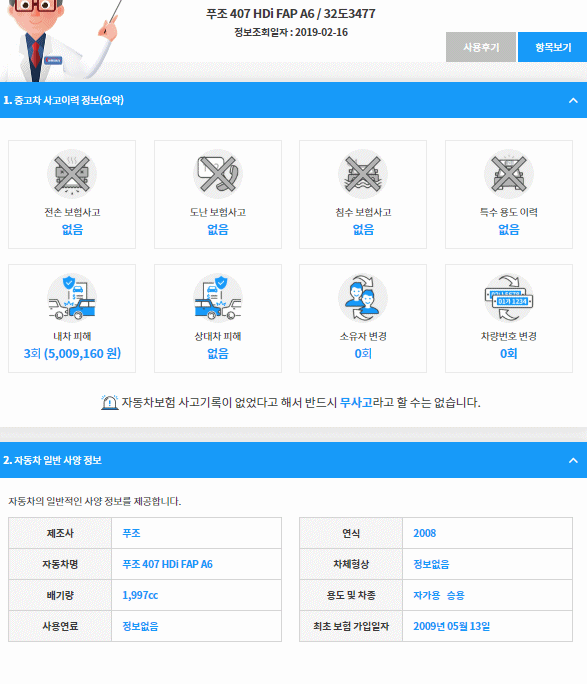Click the 2009년 05월 13일 insurance date
This screenshot has height=684, width=587.
point(452,626)
